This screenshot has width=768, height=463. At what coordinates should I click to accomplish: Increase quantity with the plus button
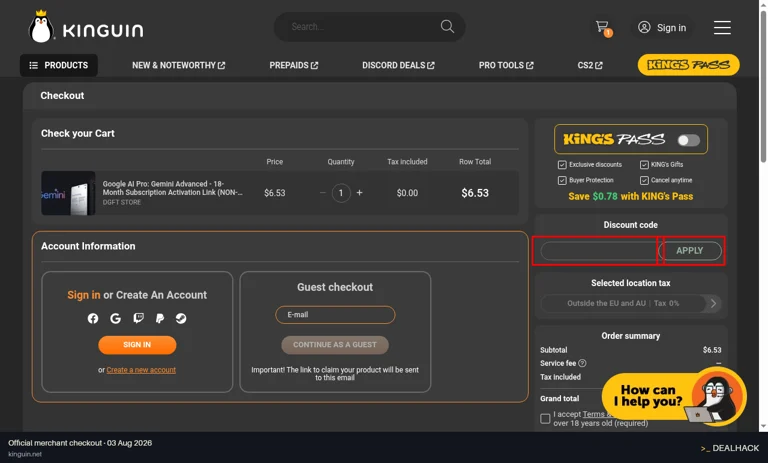(360, 193)
